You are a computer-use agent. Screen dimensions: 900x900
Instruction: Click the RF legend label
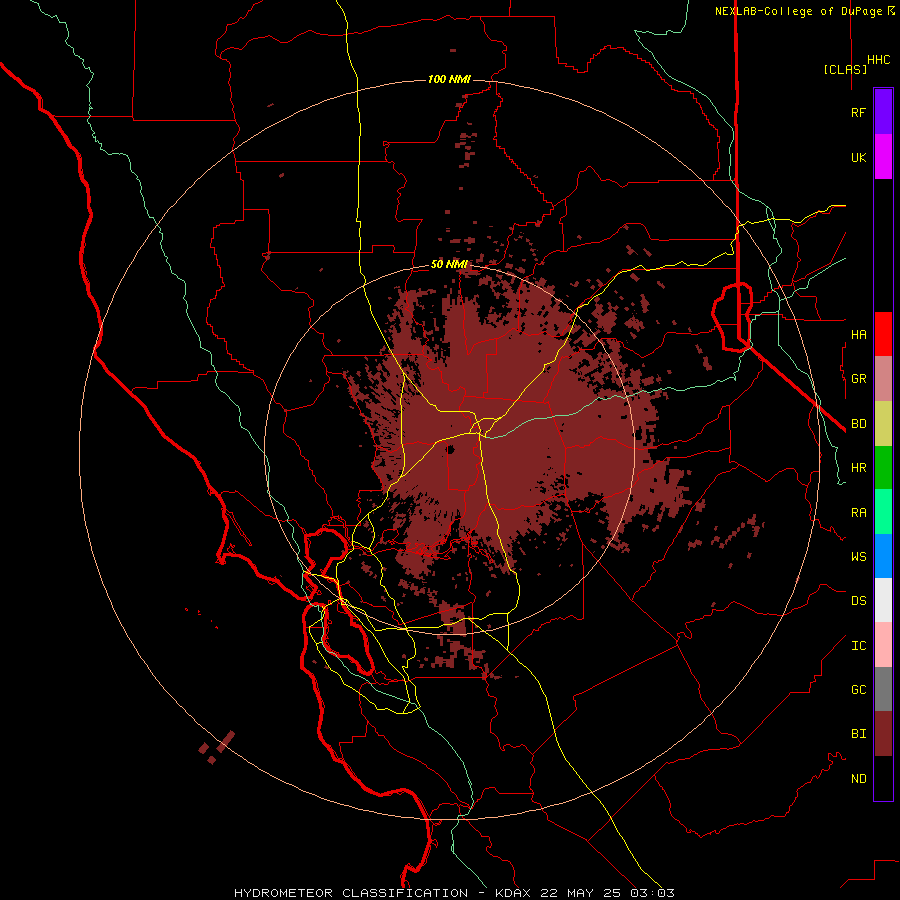pos(858,112)
